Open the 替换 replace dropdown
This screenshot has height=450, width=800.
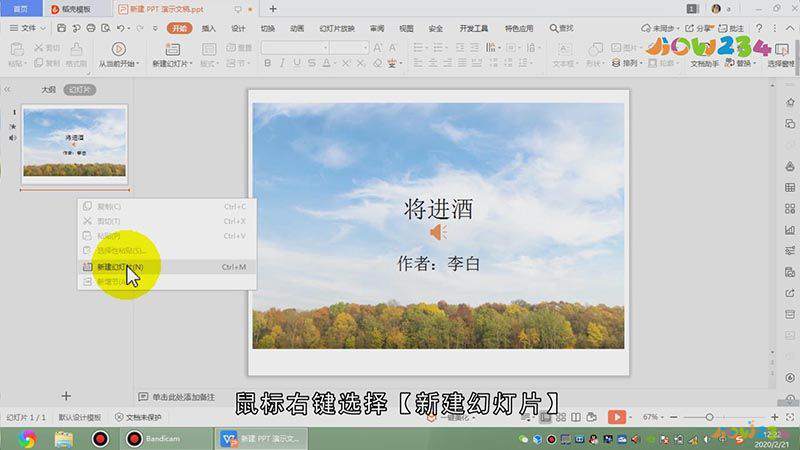[x=740, y=63]
